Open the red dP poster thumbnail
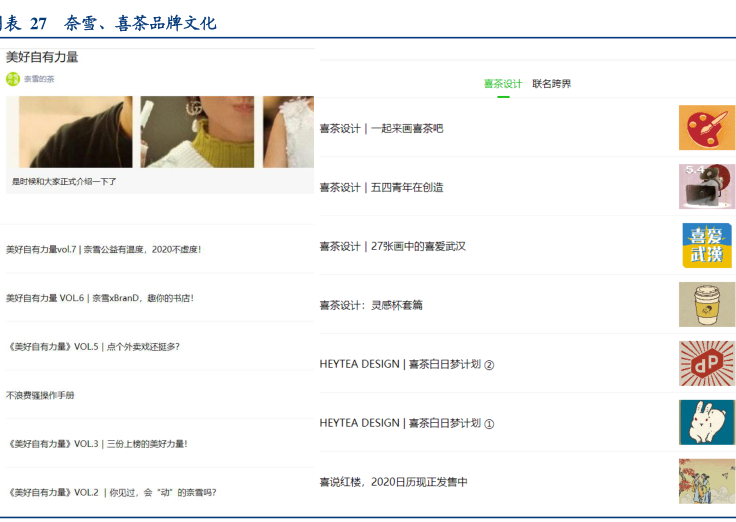 (706, 363)
